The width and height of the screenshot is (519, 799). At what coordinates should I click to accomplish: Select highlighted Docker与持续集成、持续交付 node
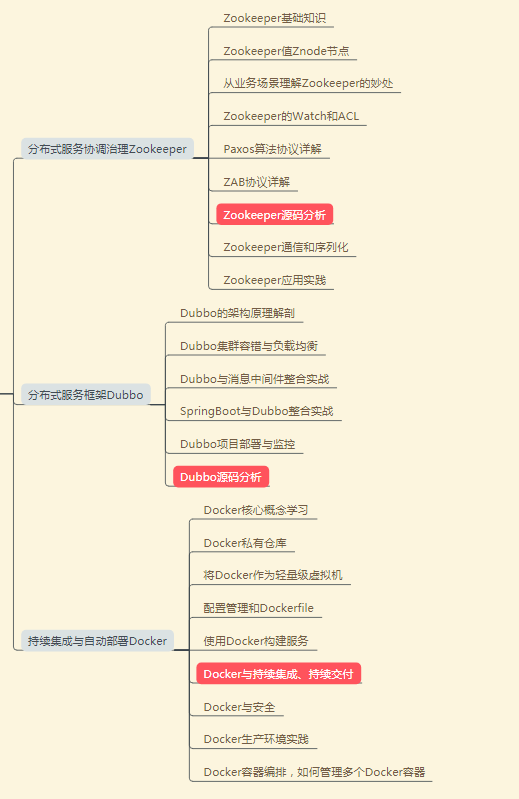pyautogui.click(x=279, y=674)
